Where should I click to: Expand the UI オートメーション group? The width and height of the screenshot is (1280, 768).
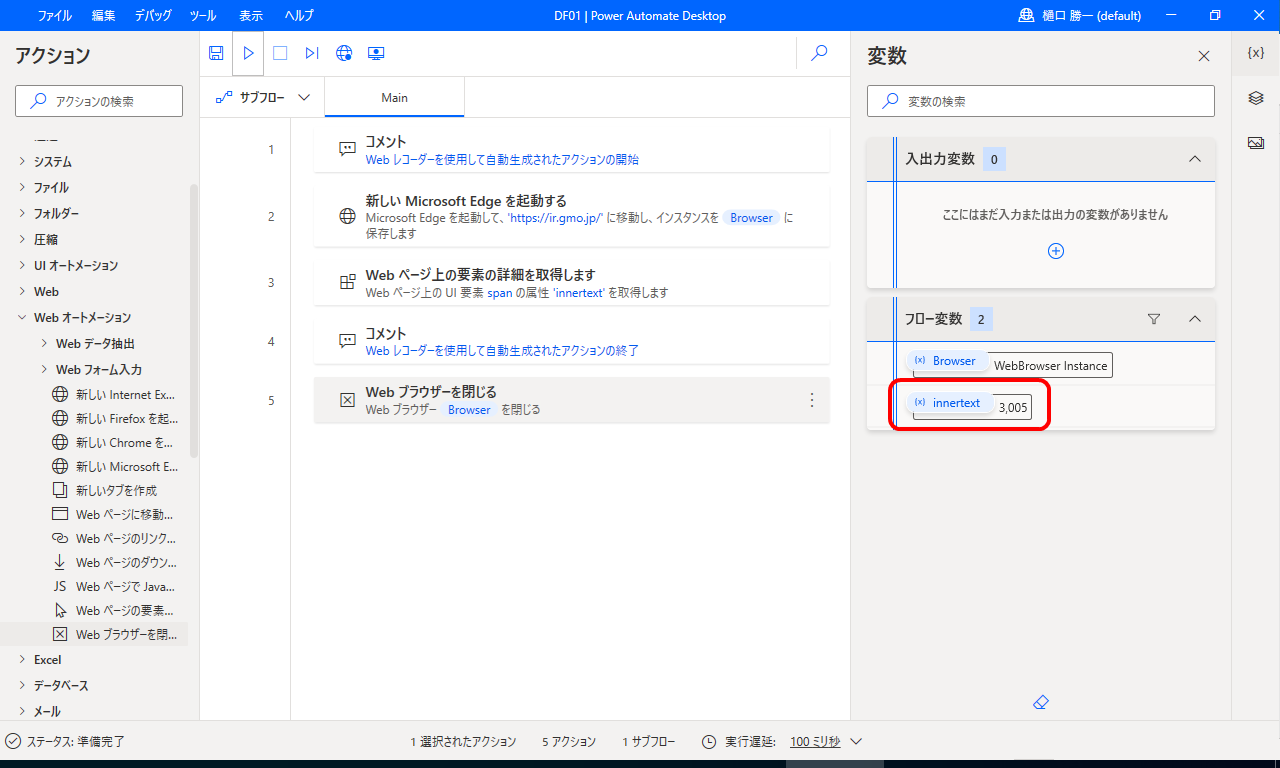point(23,266)
